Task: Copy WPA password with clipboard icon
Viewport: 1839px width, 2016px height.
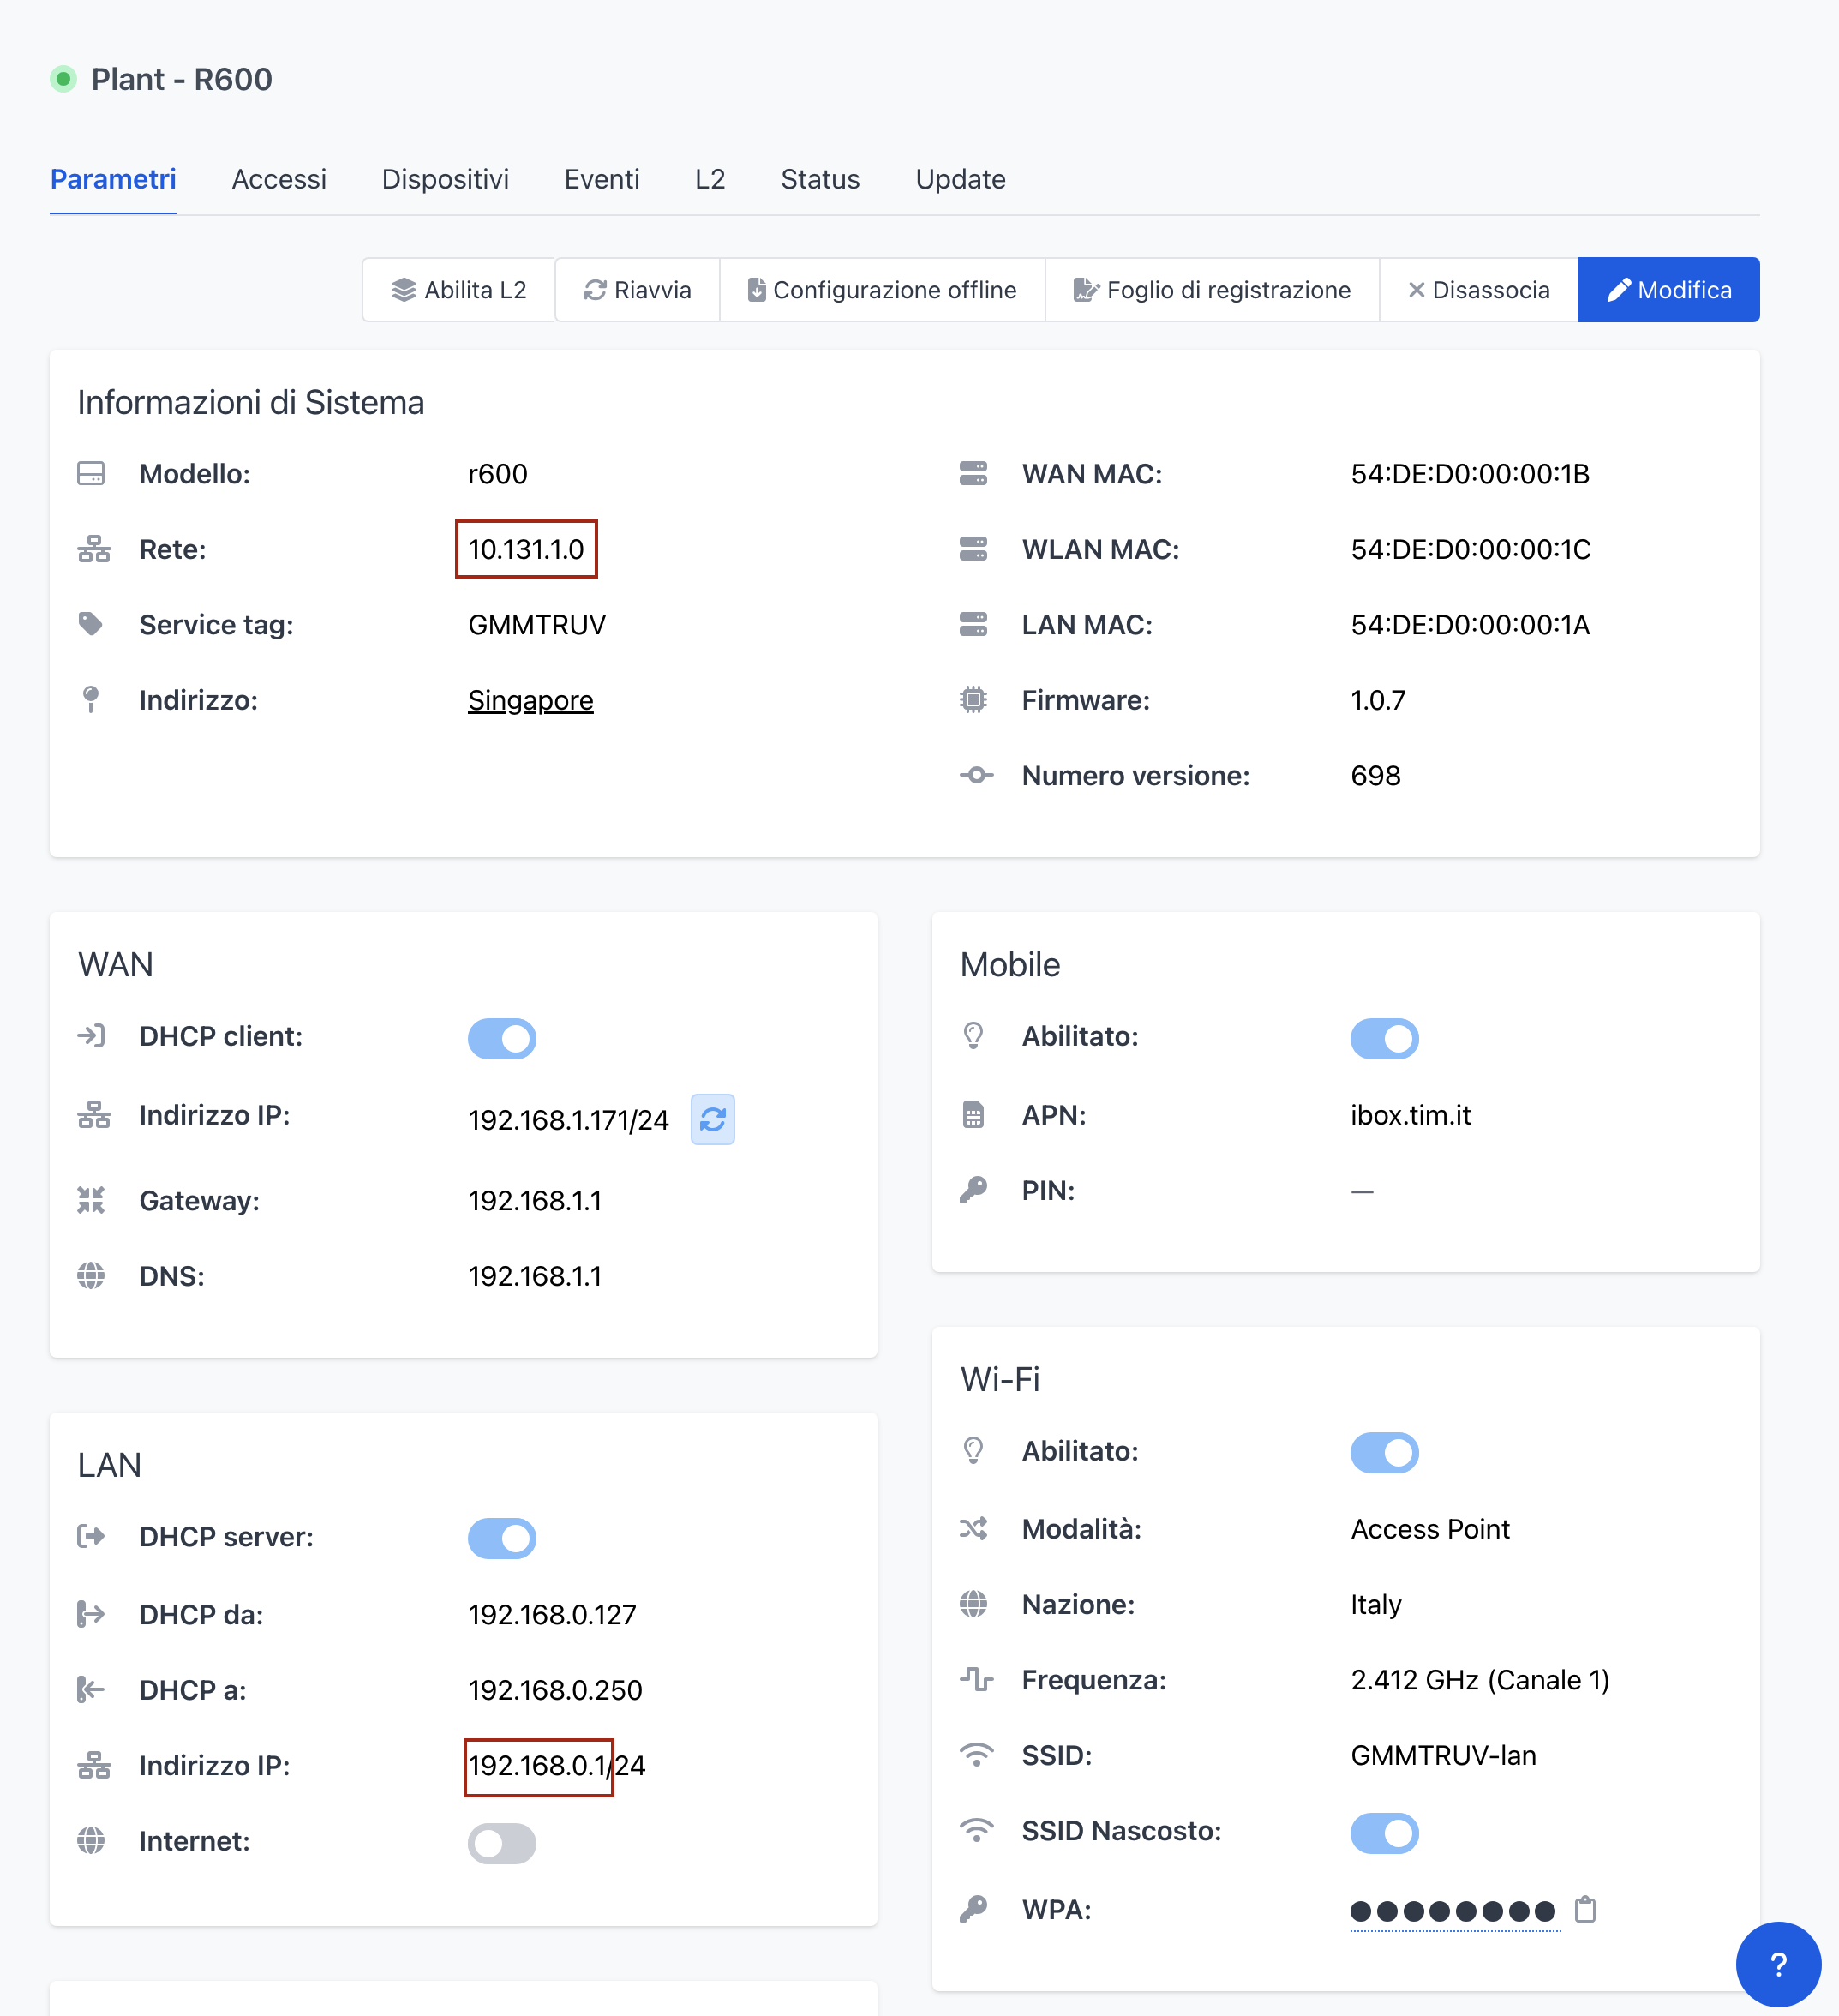Action: click(1585, 1910)
